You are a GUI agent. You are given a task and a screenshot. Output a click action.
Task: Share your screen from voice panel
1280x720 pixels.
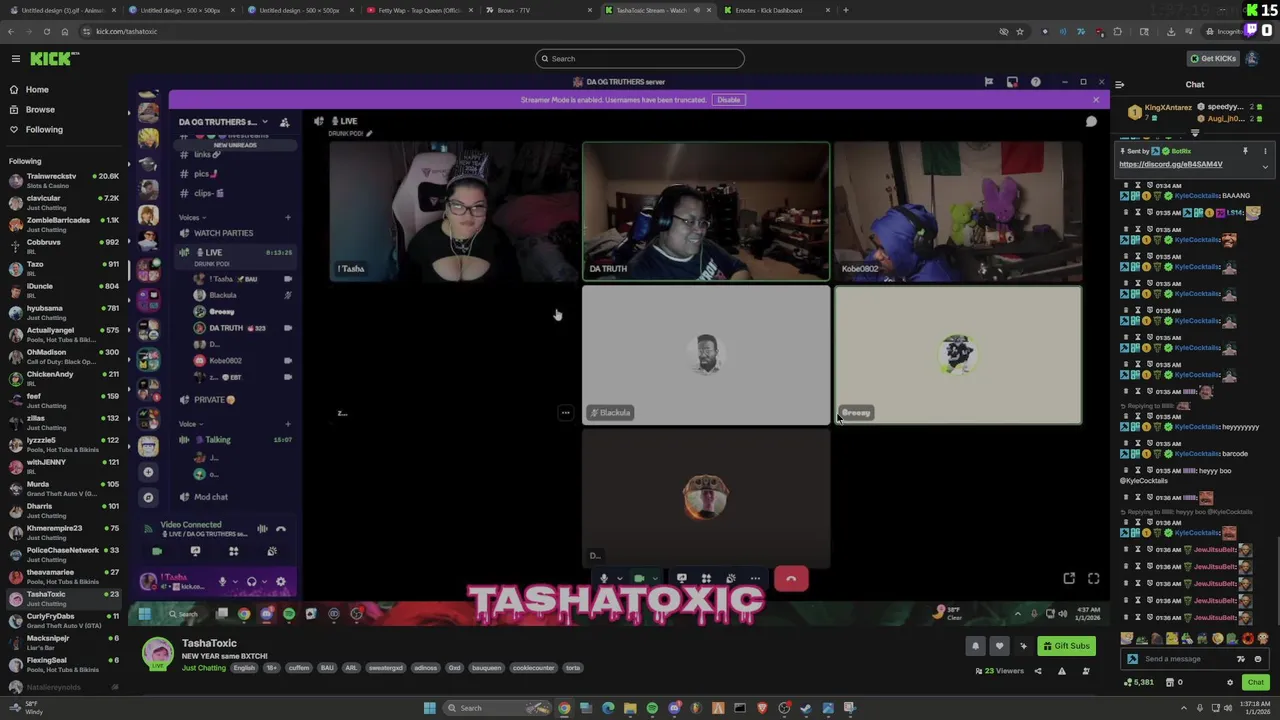(x=195, y=551)
